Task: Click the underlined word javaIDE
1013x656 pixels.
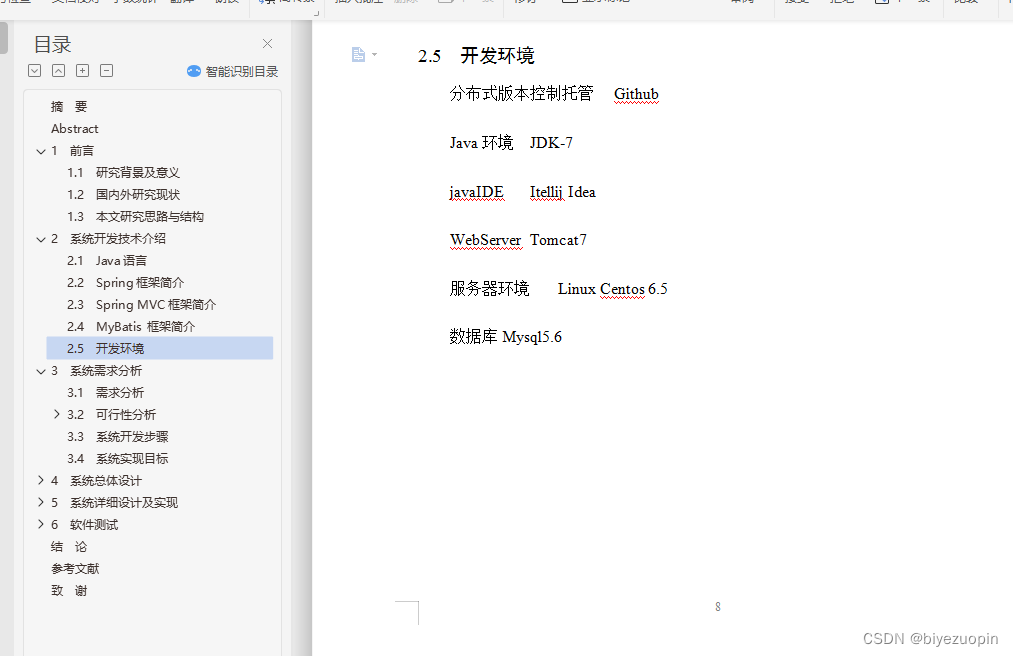Action: click(477, 192)
